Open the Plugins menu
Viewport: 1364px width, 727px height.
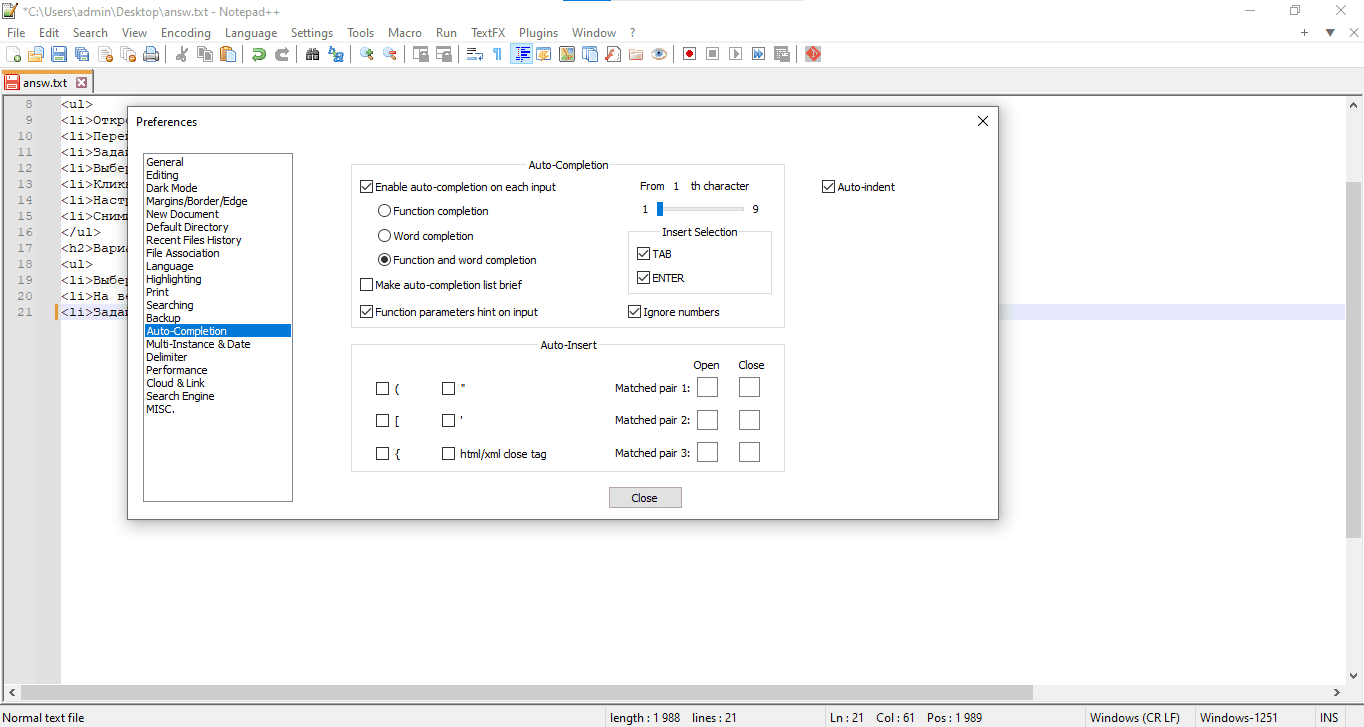coord(538,33)
